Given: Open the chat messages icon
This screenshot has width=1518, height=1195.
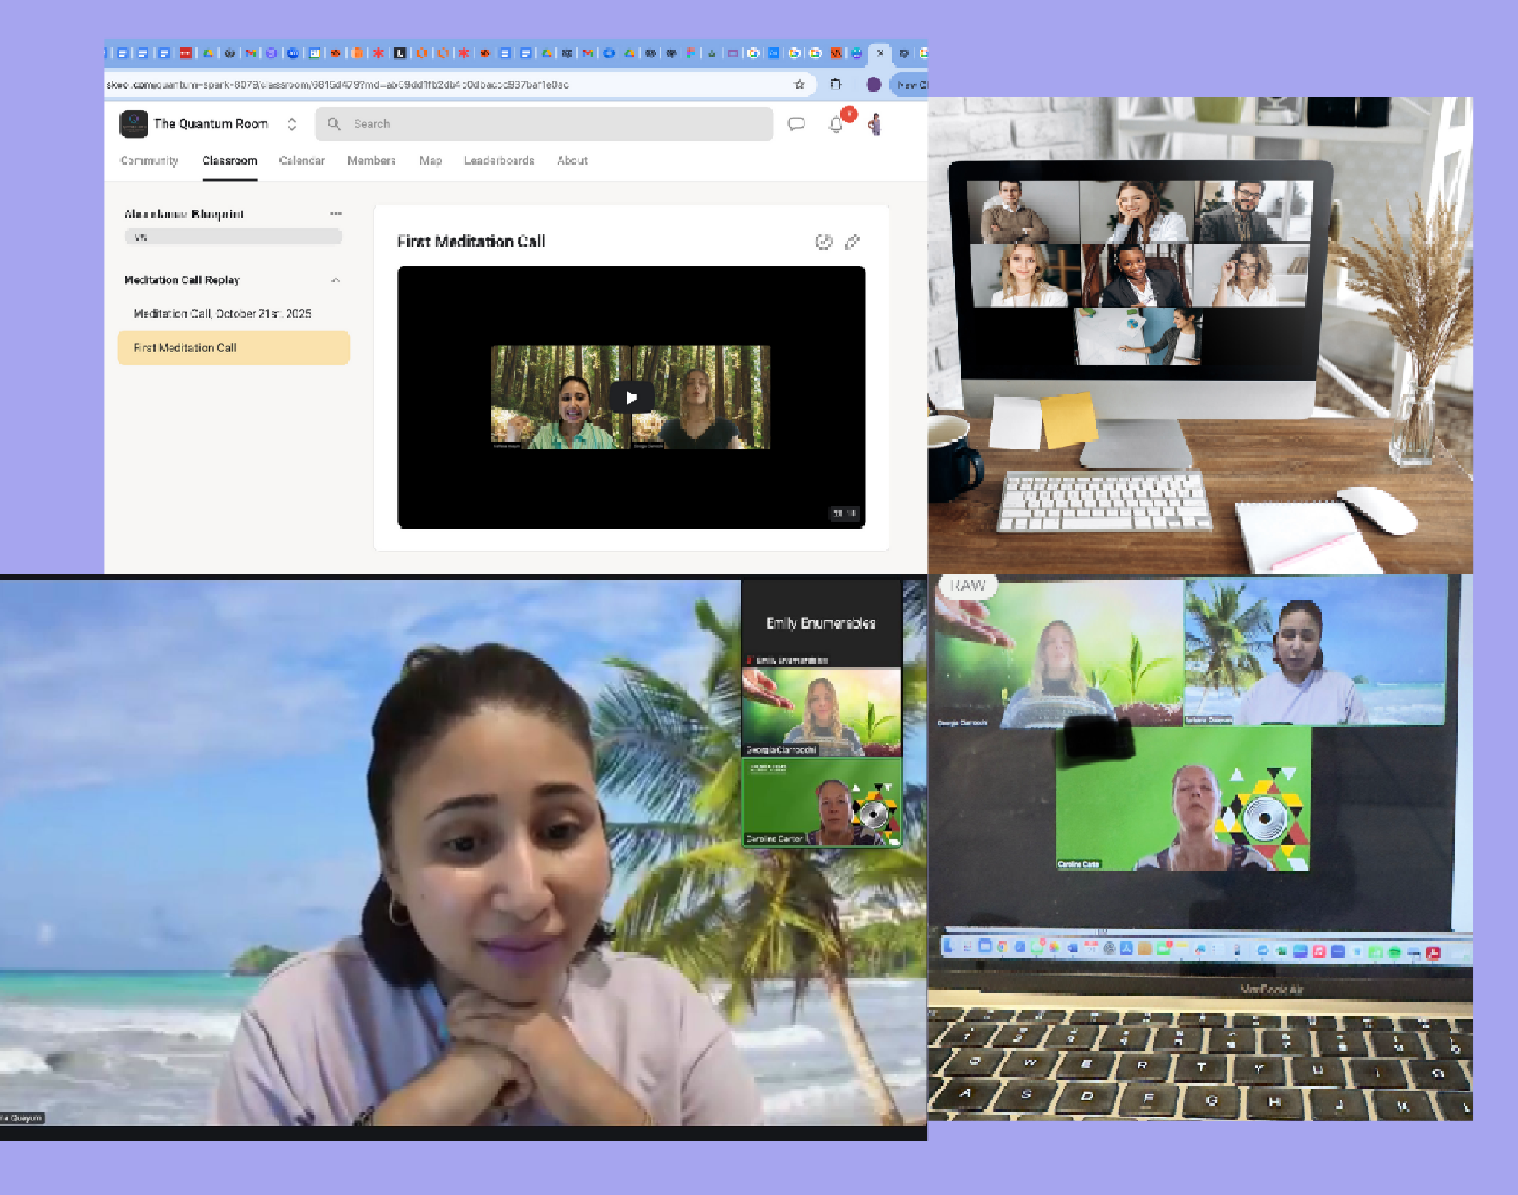Looking at the screenshot, I should click(x=796, y=124).
